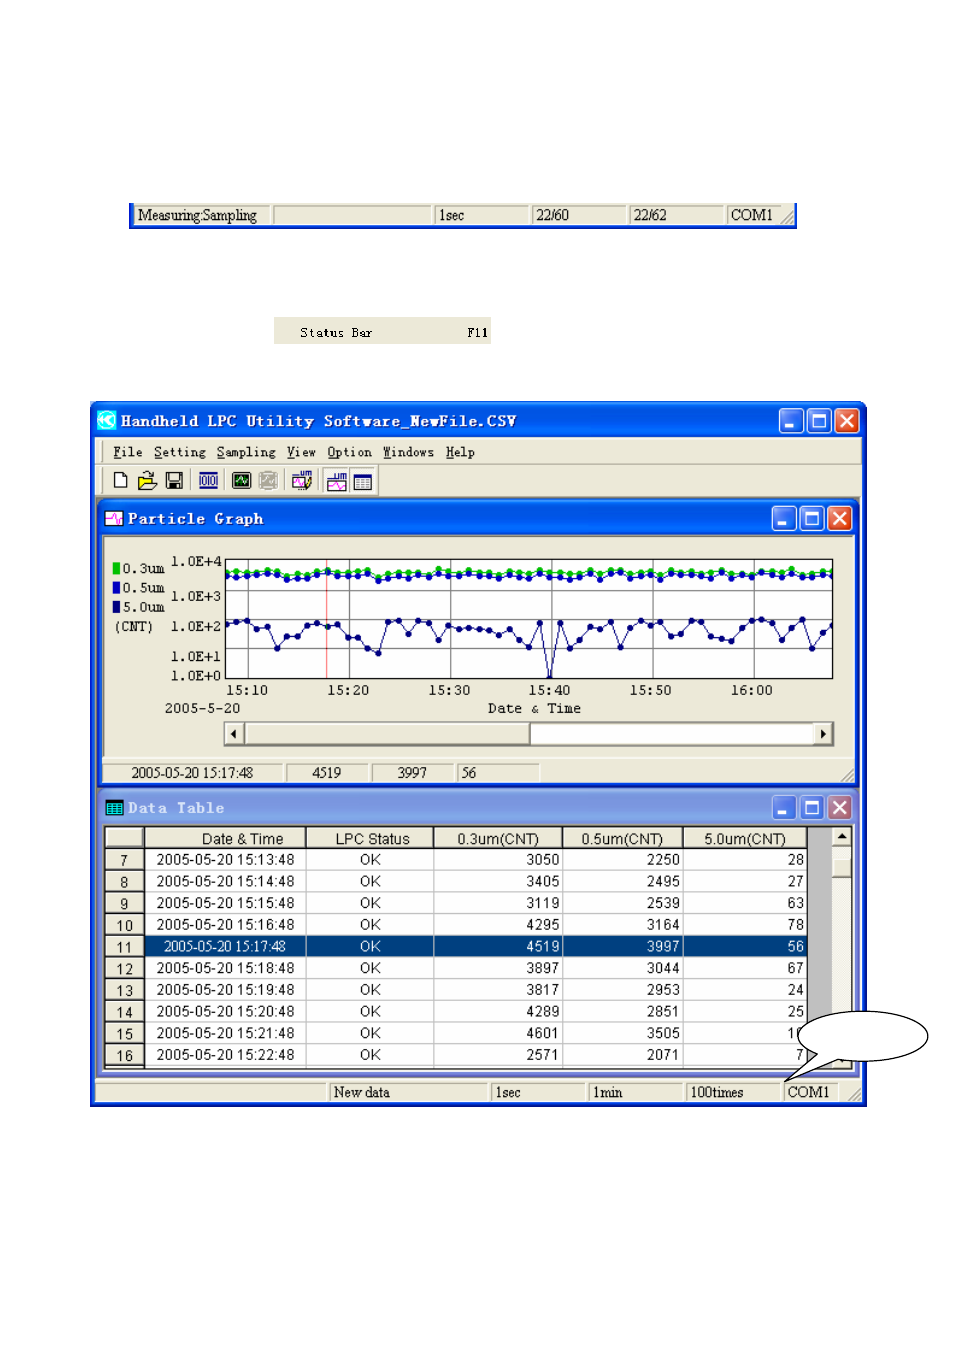954x1350 pixels.
Task: Click cell 2005-05-20 15:13:48
Action: click(x=226, y=860)
